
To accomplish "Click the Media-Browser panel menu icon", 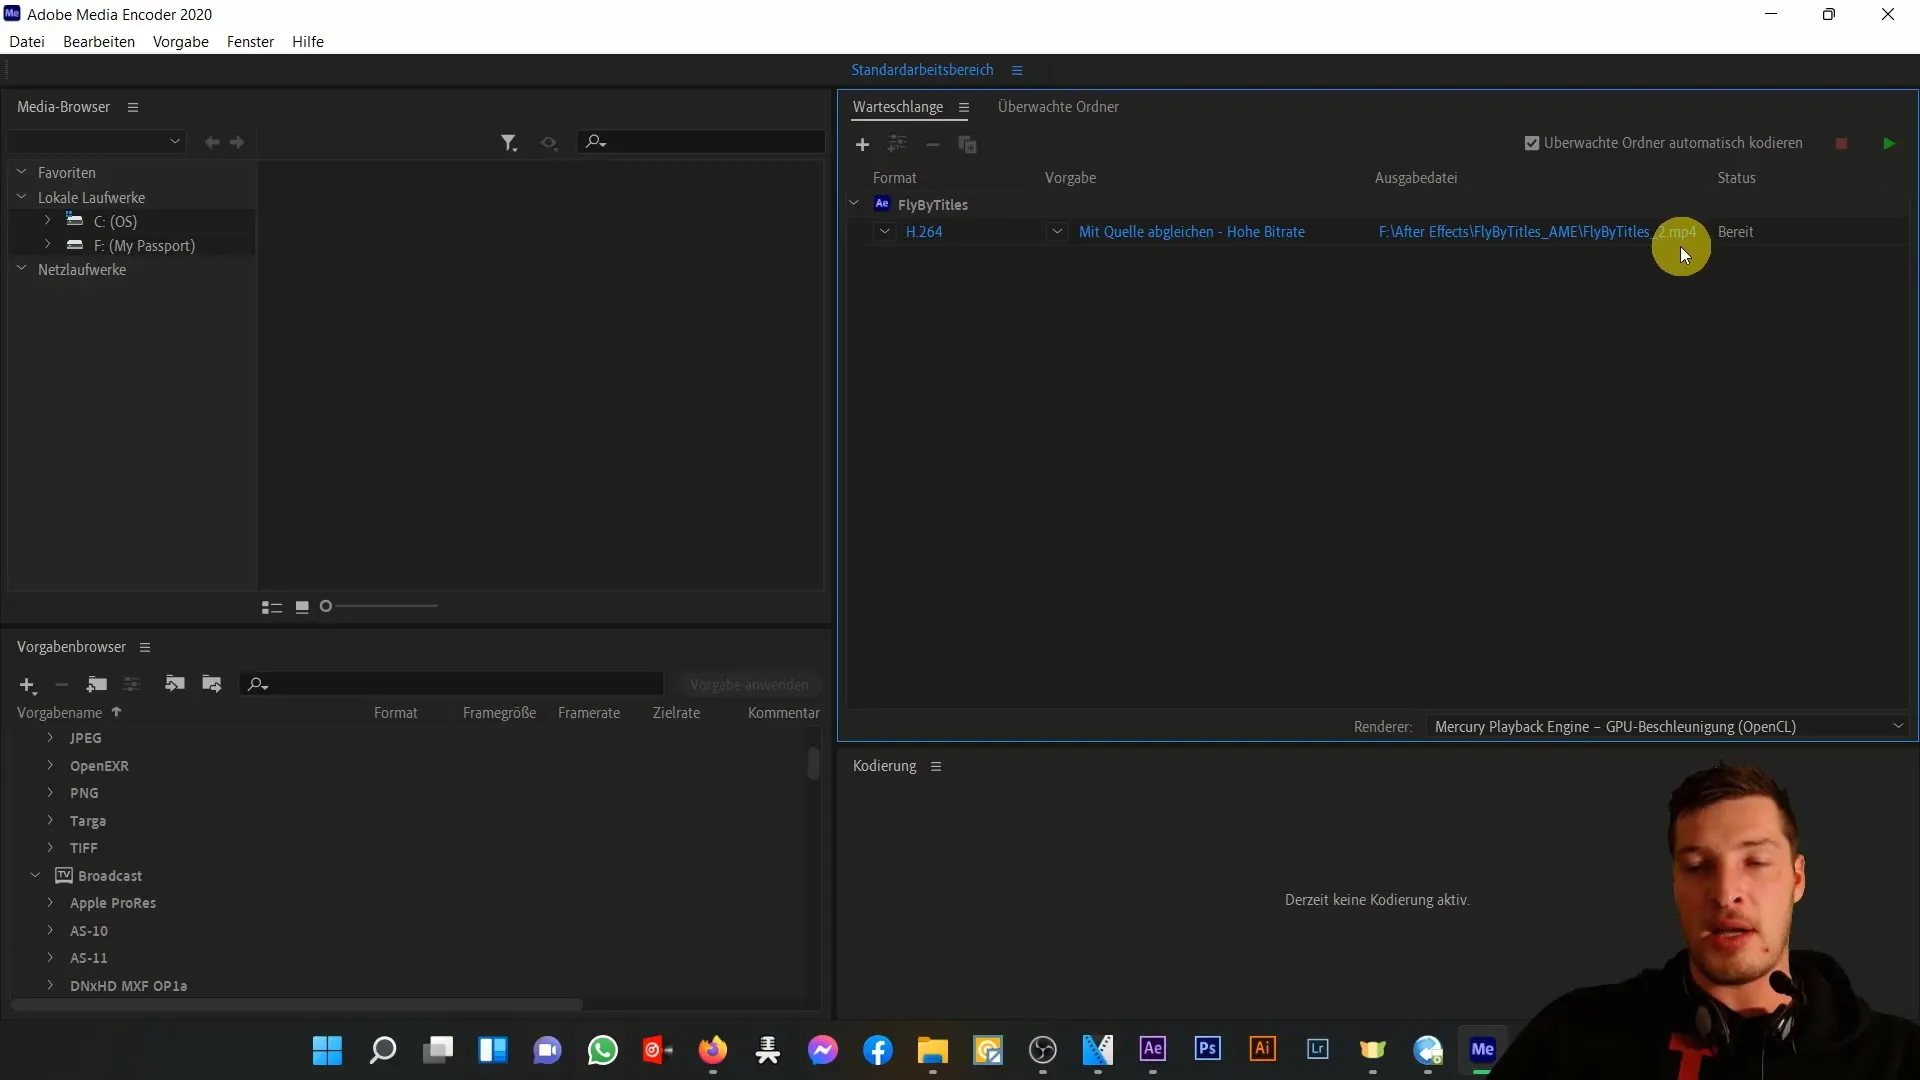I will click(132, 107).
